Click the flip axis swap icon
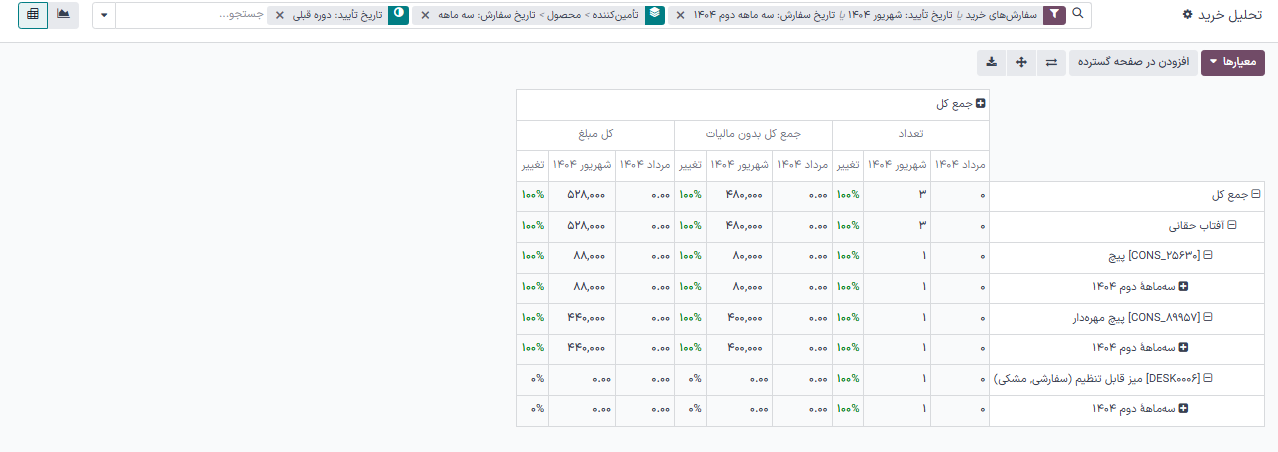The height and width of the screenshot is (452, 1278). [1051, 63]
